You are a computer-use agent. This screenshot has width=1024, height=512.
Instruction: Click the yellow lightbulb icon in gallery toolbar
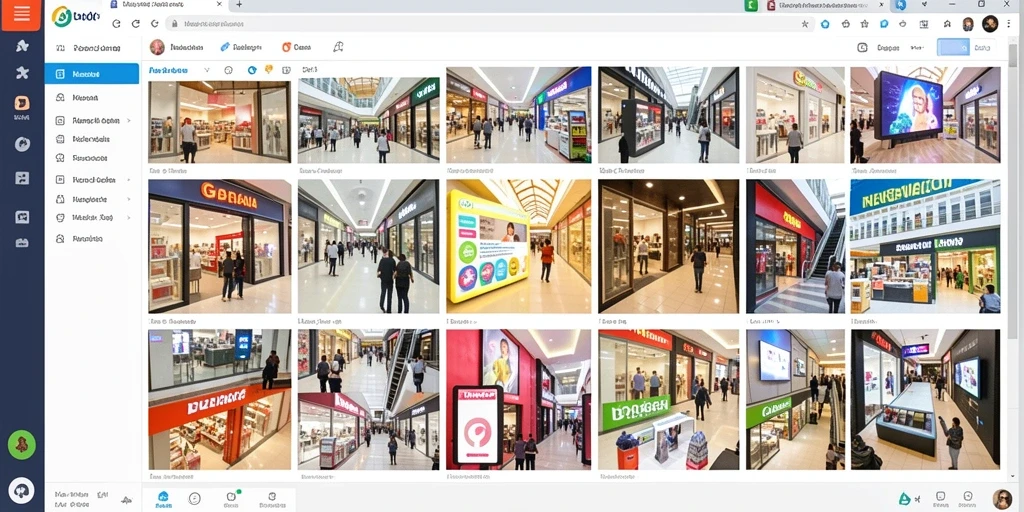[268, 70]
